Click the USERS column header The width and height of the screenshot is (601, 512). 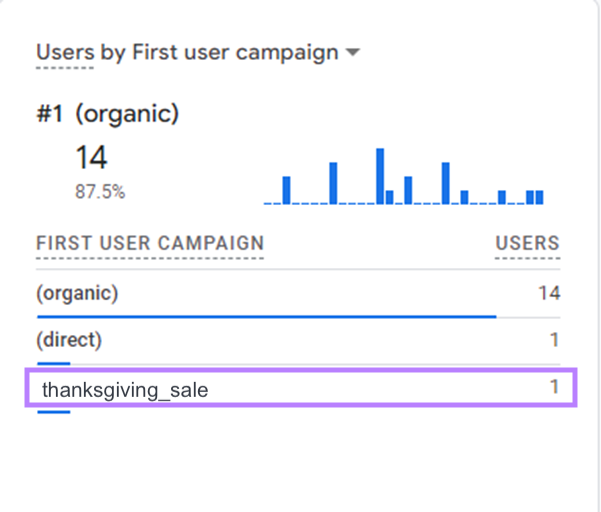[527, 243]
